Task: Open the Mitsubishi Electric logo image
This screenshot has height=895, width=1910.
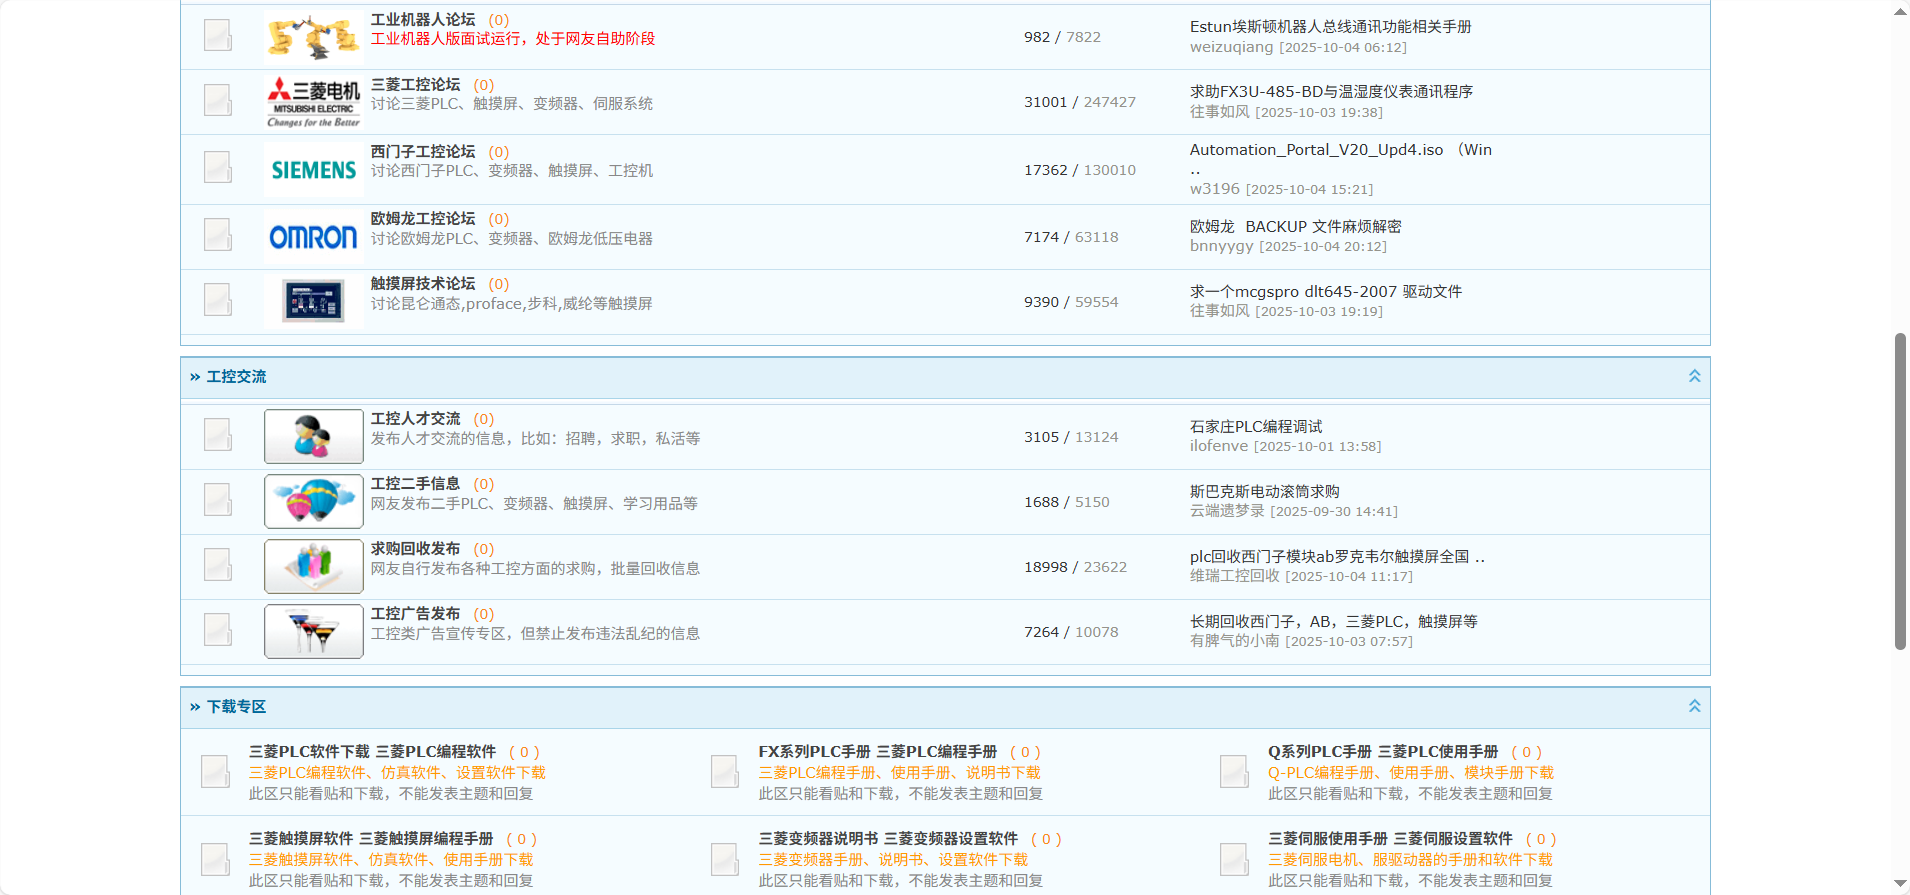Action: tap(313, 102)
